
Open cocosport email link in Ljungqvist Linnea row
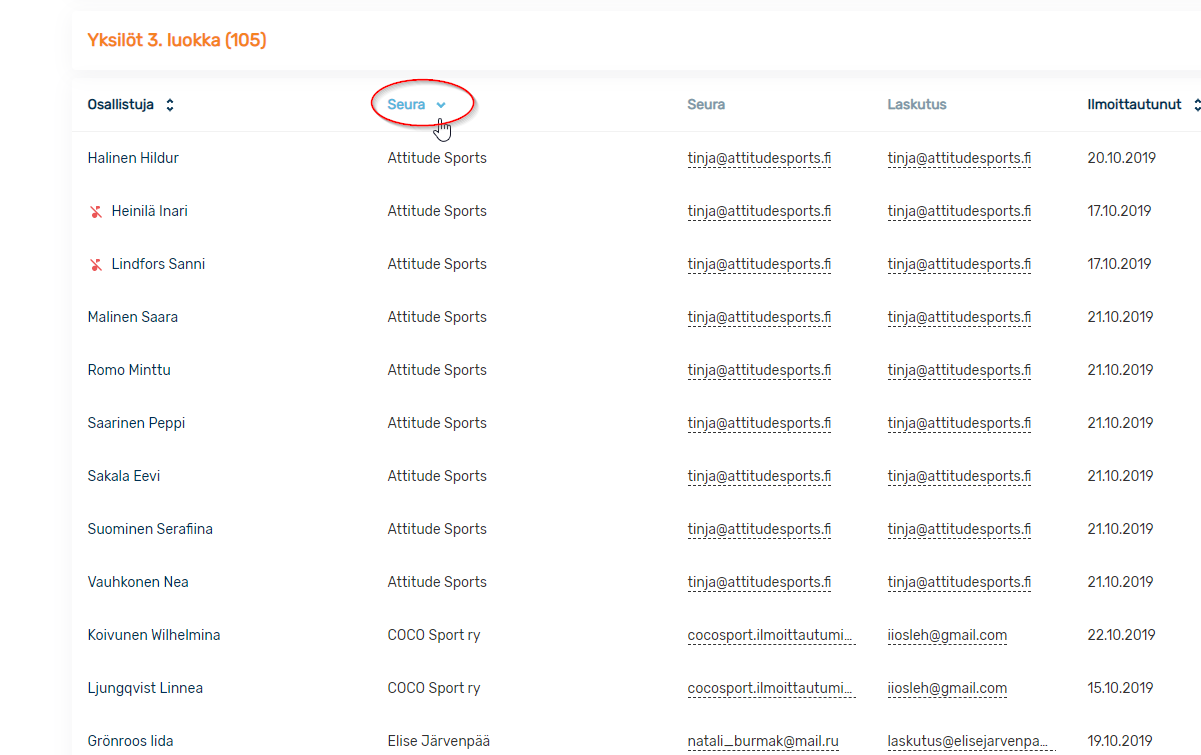click(x=771, y=688)
